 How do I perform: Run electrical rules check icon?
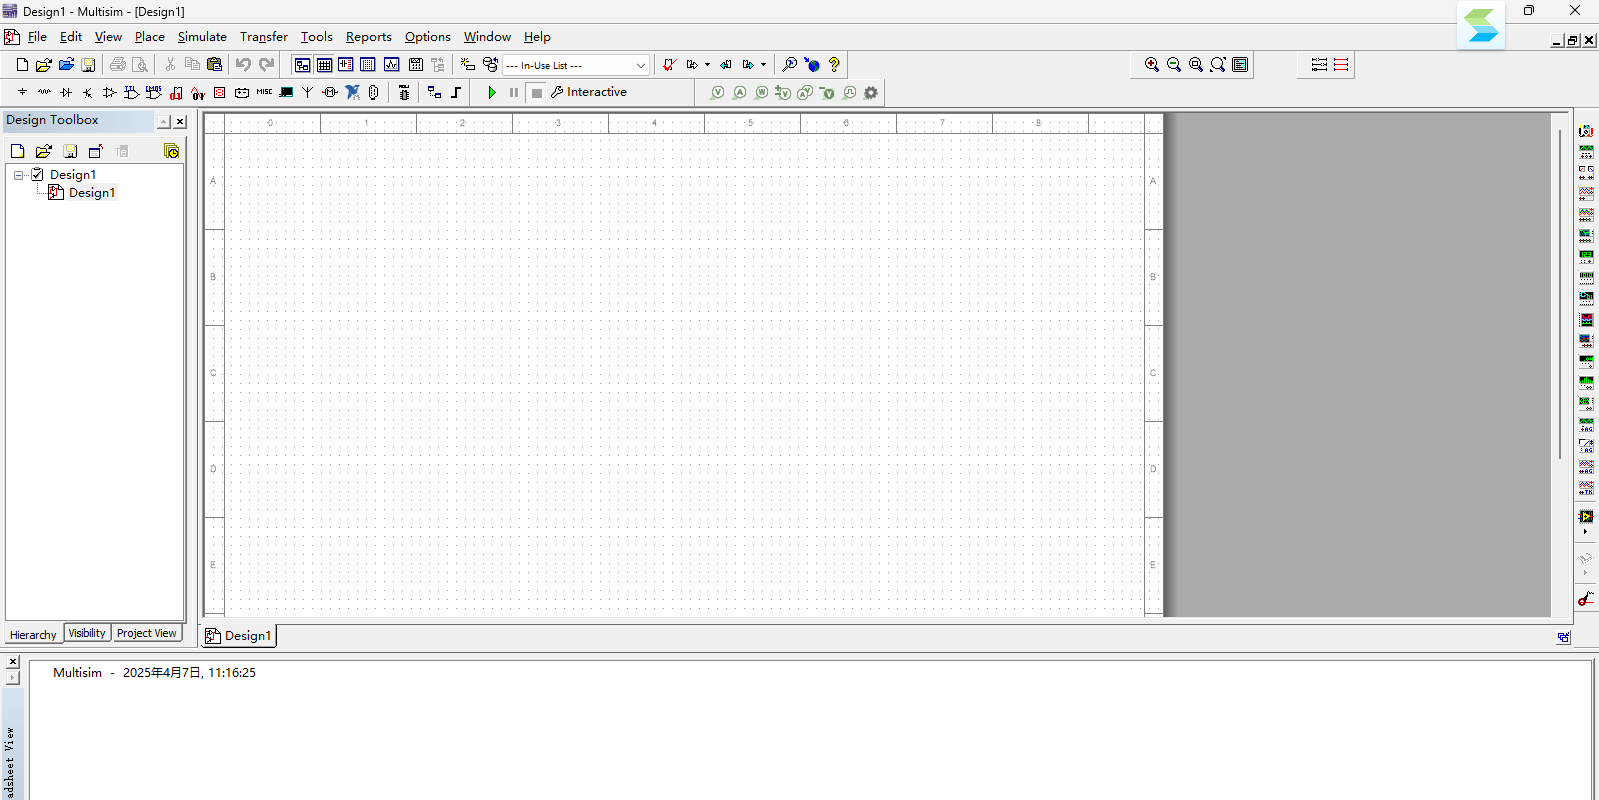click(669, 65)
